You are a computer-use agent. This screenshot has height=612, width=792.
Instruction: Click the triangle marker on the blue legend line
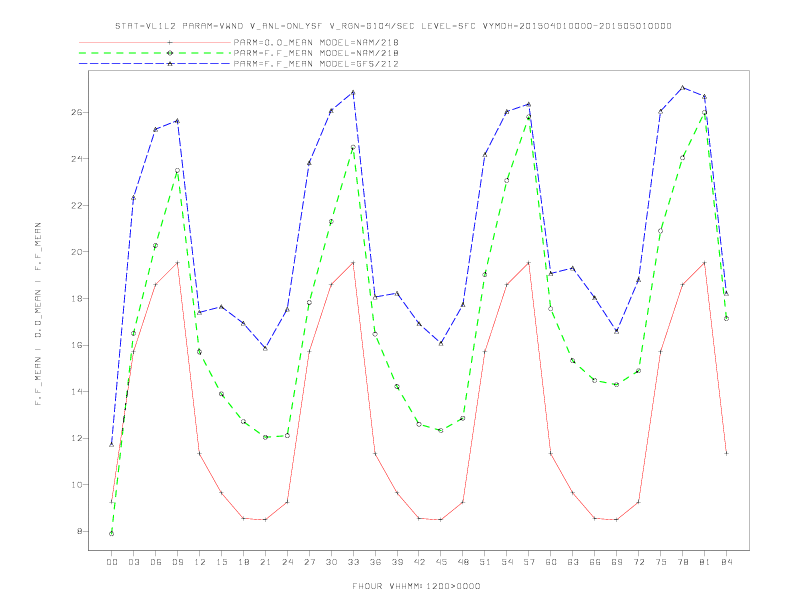tap(170, 64)
